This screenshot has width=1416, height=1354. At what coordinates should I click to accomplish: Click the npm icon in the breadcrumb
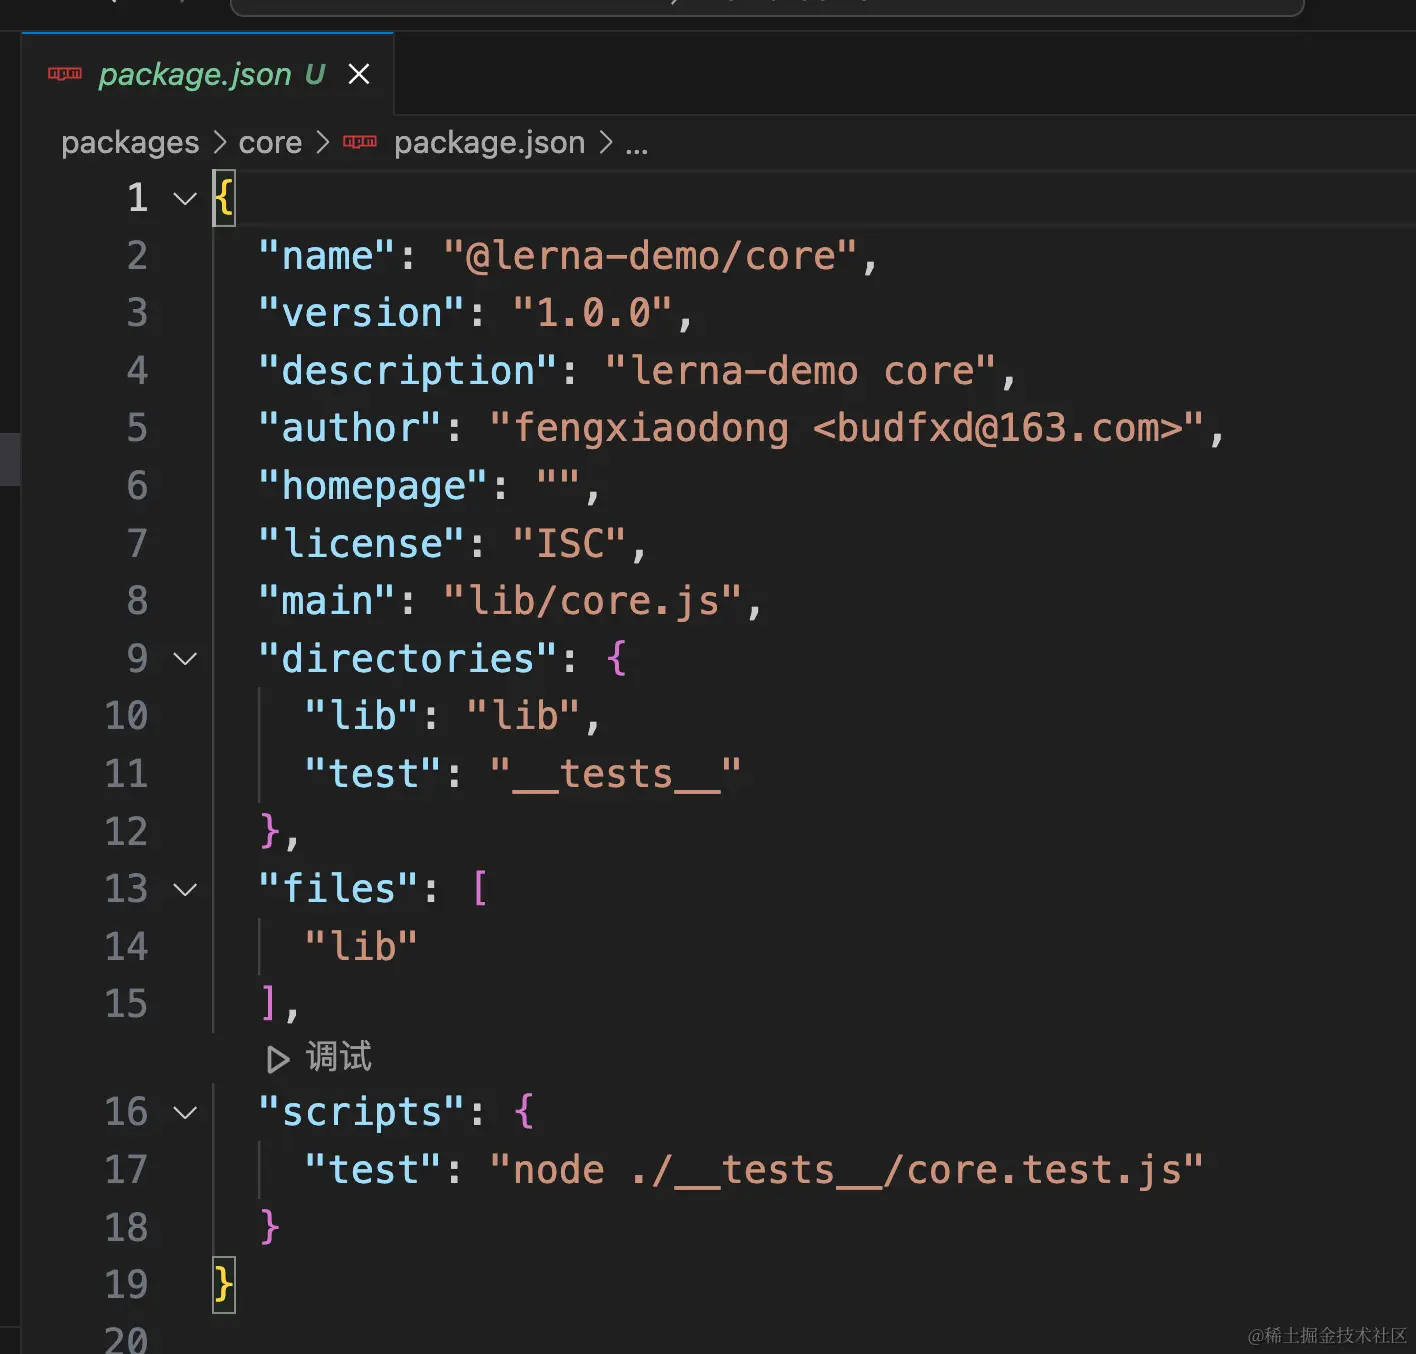click(x=360, y=142)
